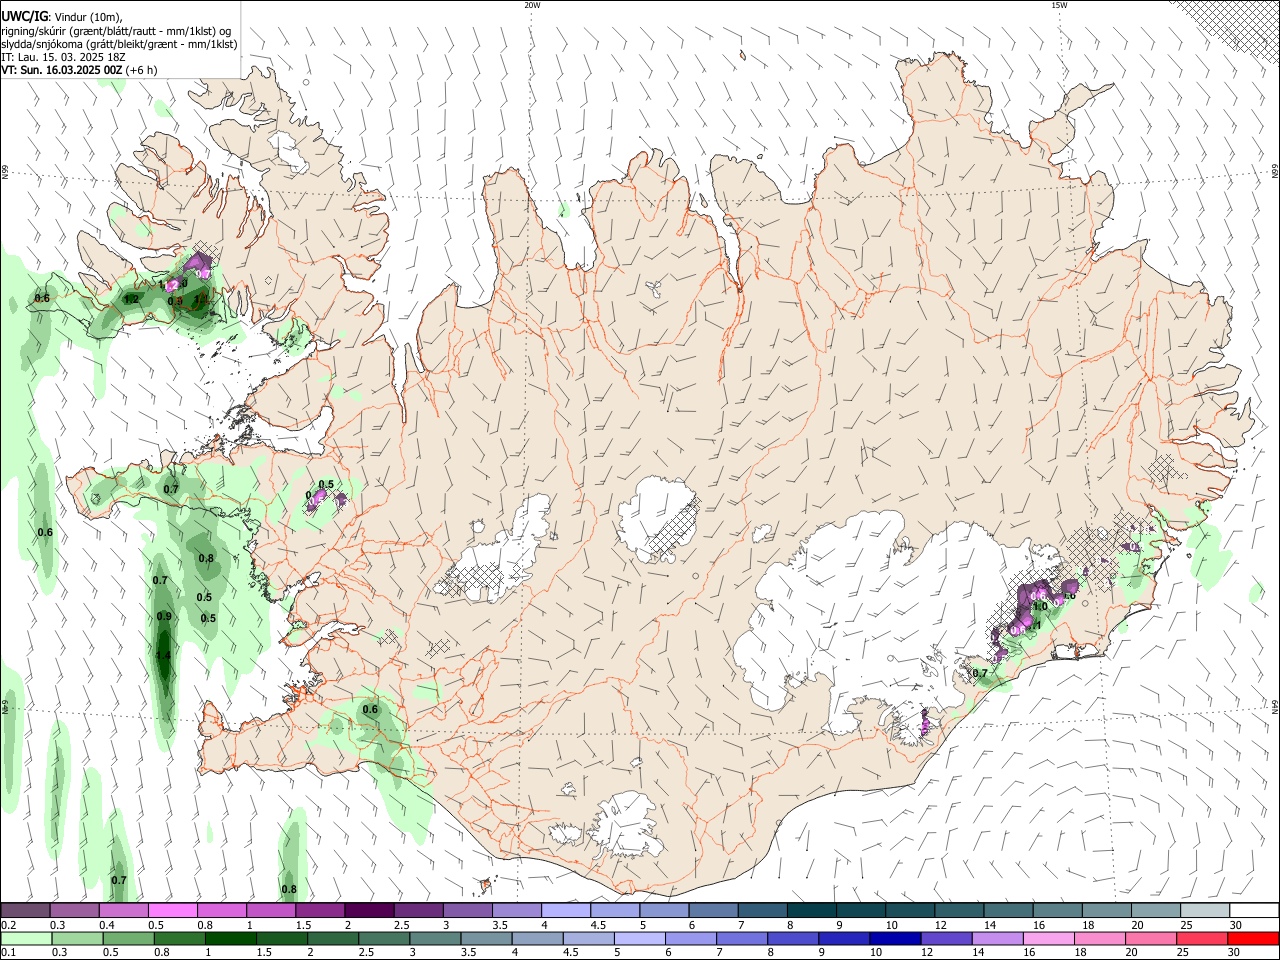The image size is (1280, 960).
Task: Click the pale lavender upper-bar swatch between 4 and 4.5
Action: (x=566, y=911)
